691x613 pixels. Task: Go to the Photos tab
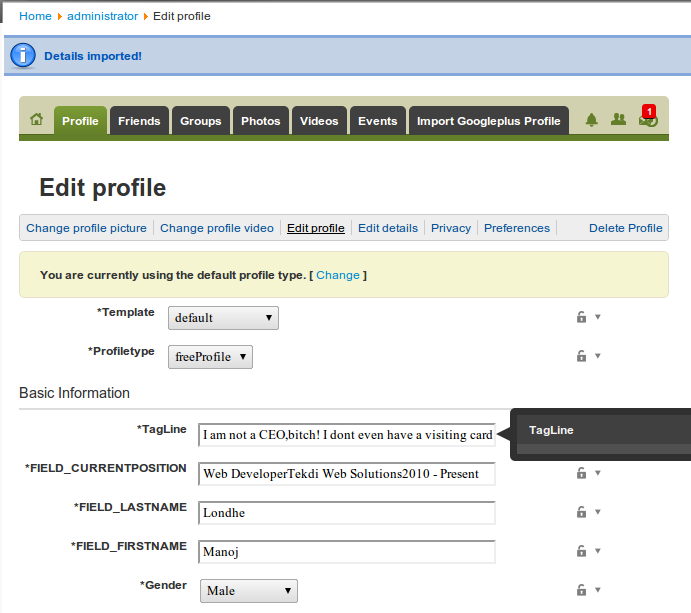point(260,121)
